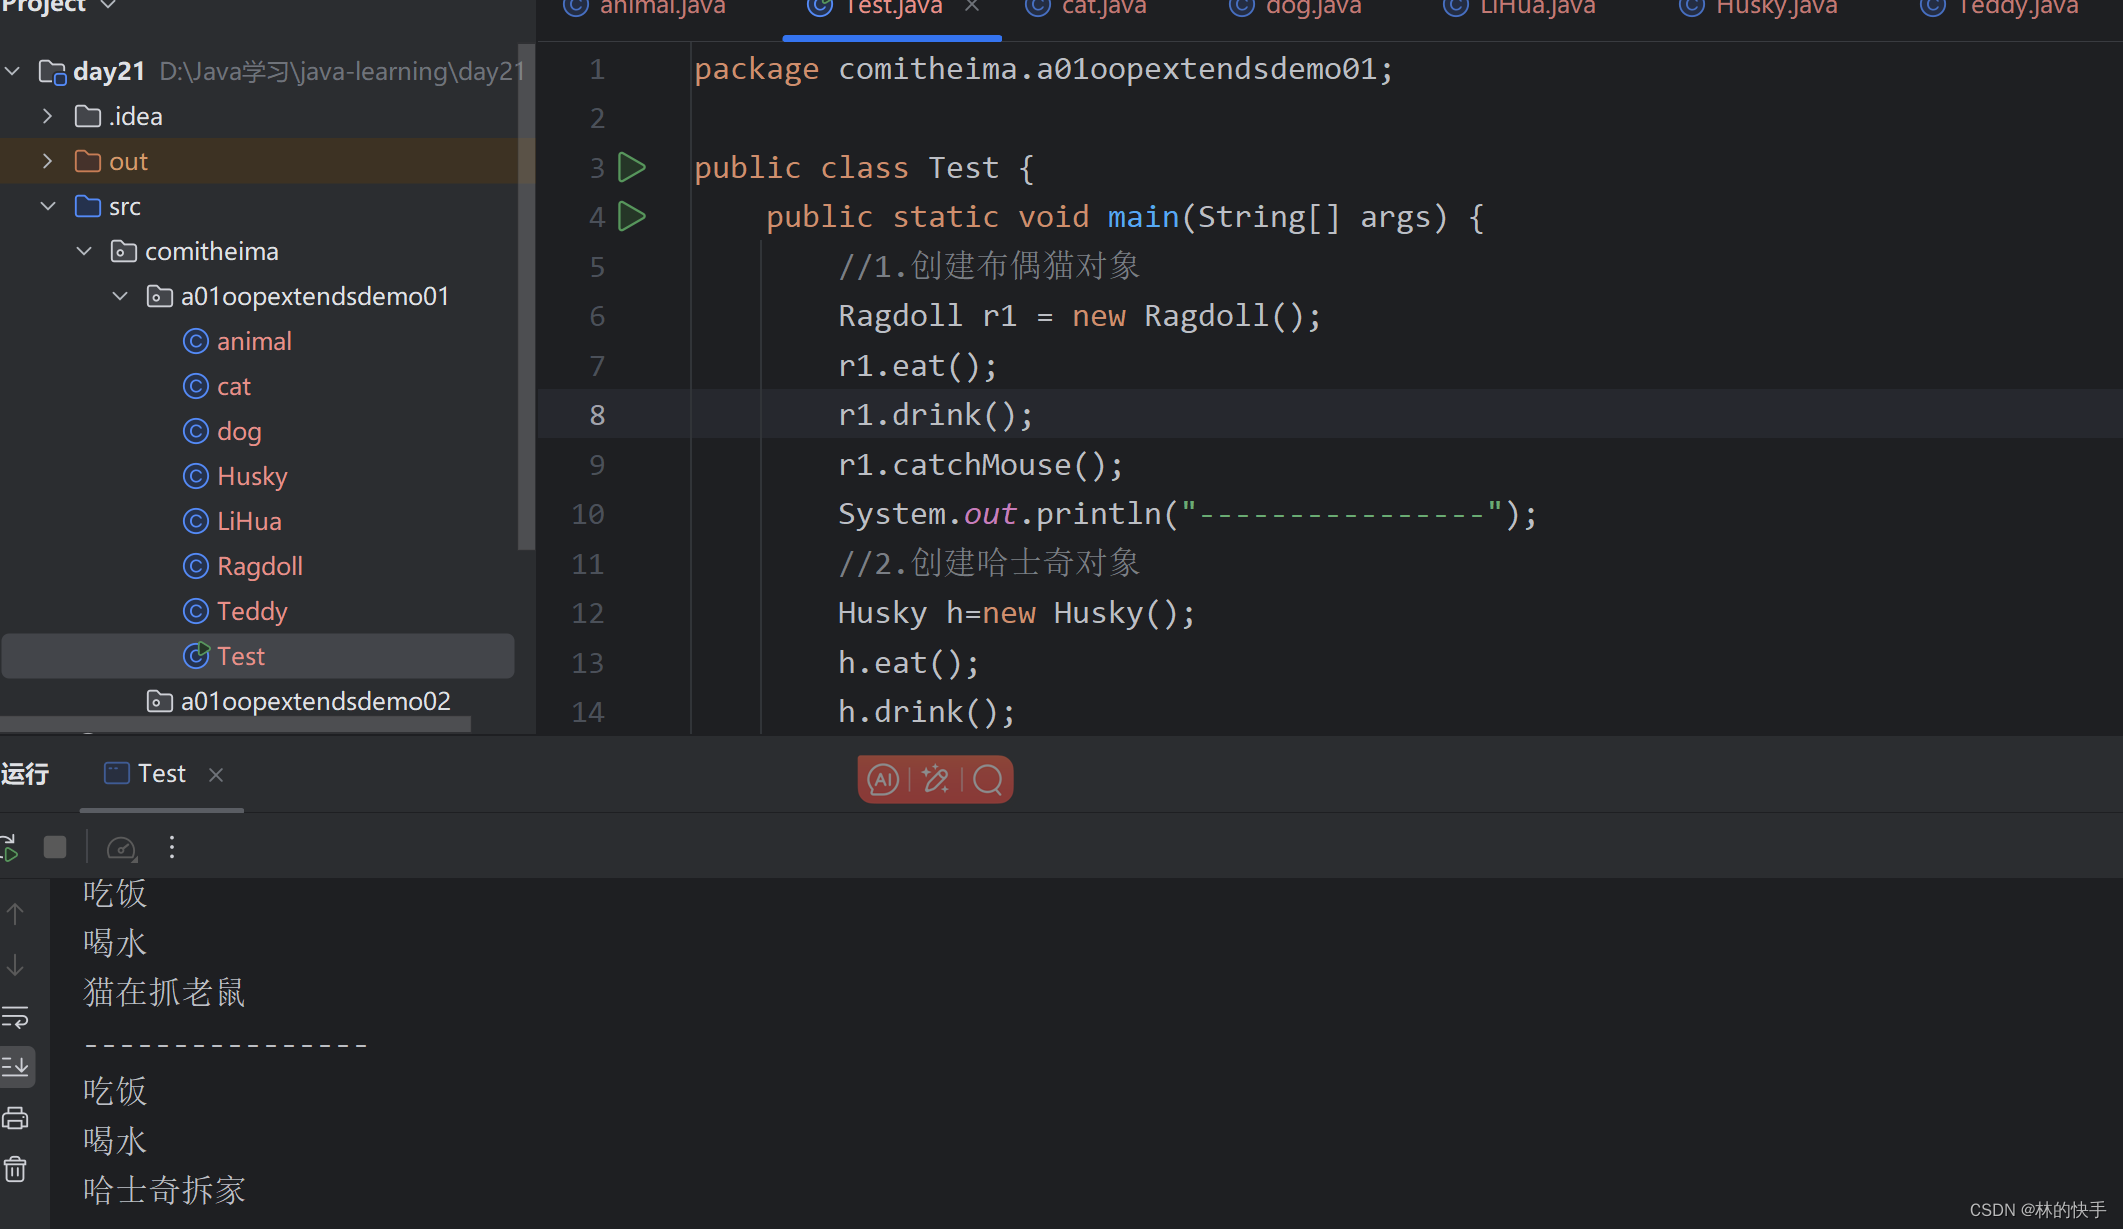This screenshot has width=2123, height=1229.
Task: Switch to the dog.java tab
Action: coord(1294,9)
